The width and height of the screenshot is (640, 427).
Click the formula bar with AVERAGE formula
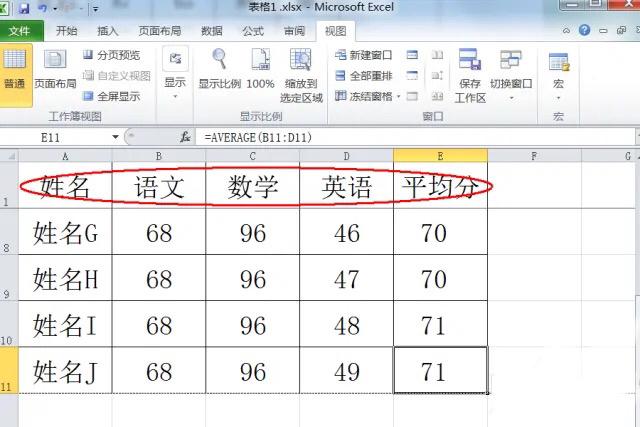(x=416, y=138)
